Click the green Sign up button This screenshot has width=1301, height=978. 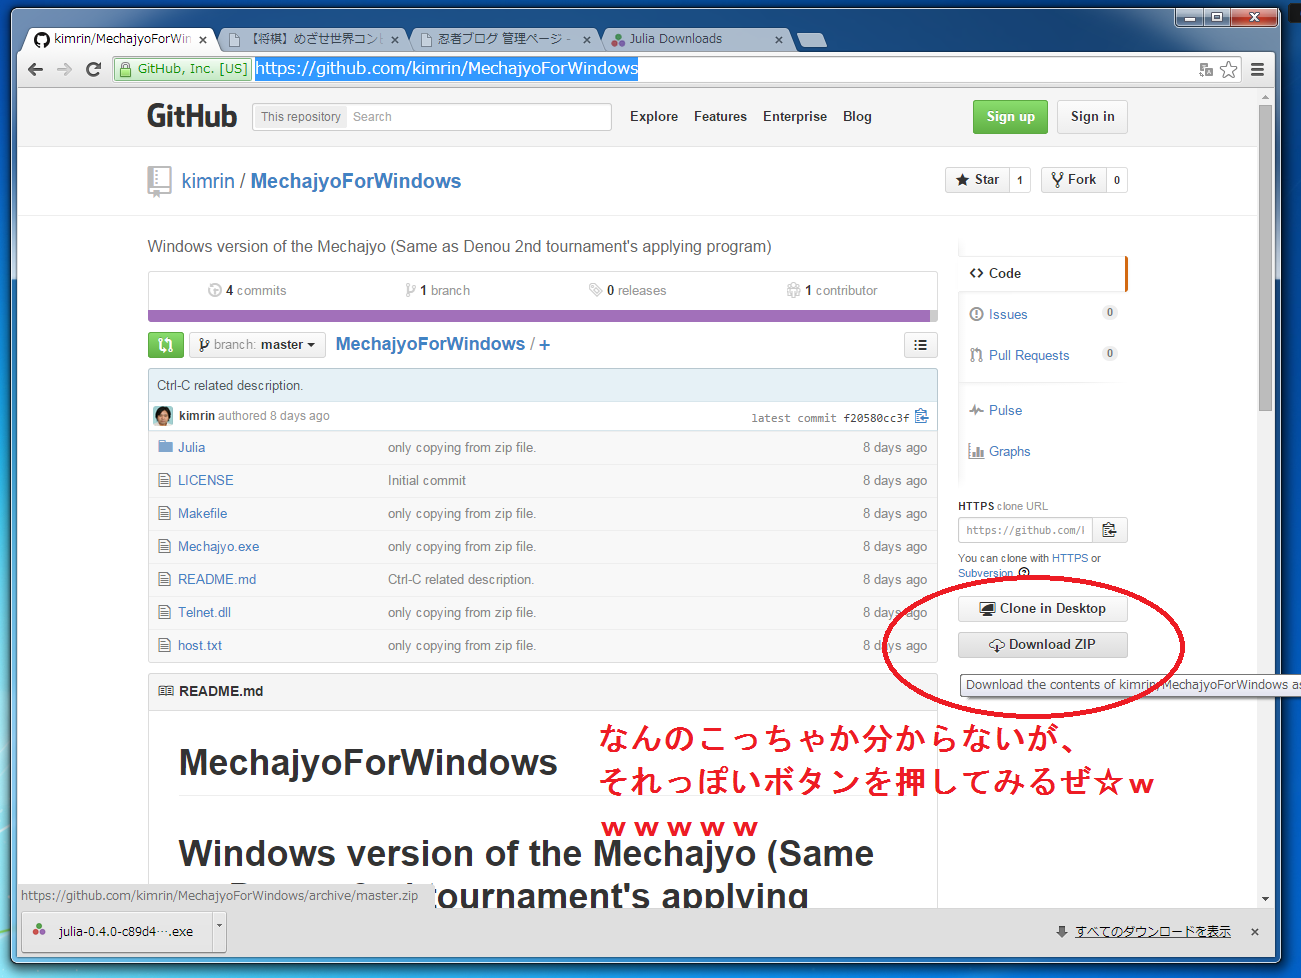1011,117
